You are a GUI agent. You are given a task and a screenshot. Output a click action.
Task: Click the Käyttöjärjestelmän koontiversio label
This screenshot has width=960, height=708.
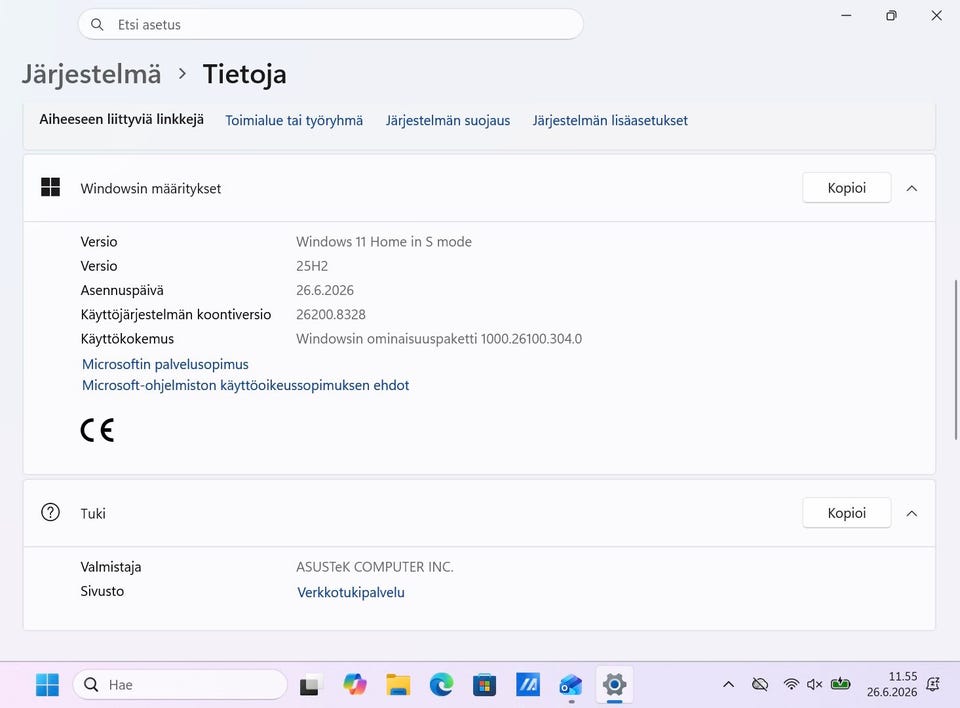[x=176, y=315]
